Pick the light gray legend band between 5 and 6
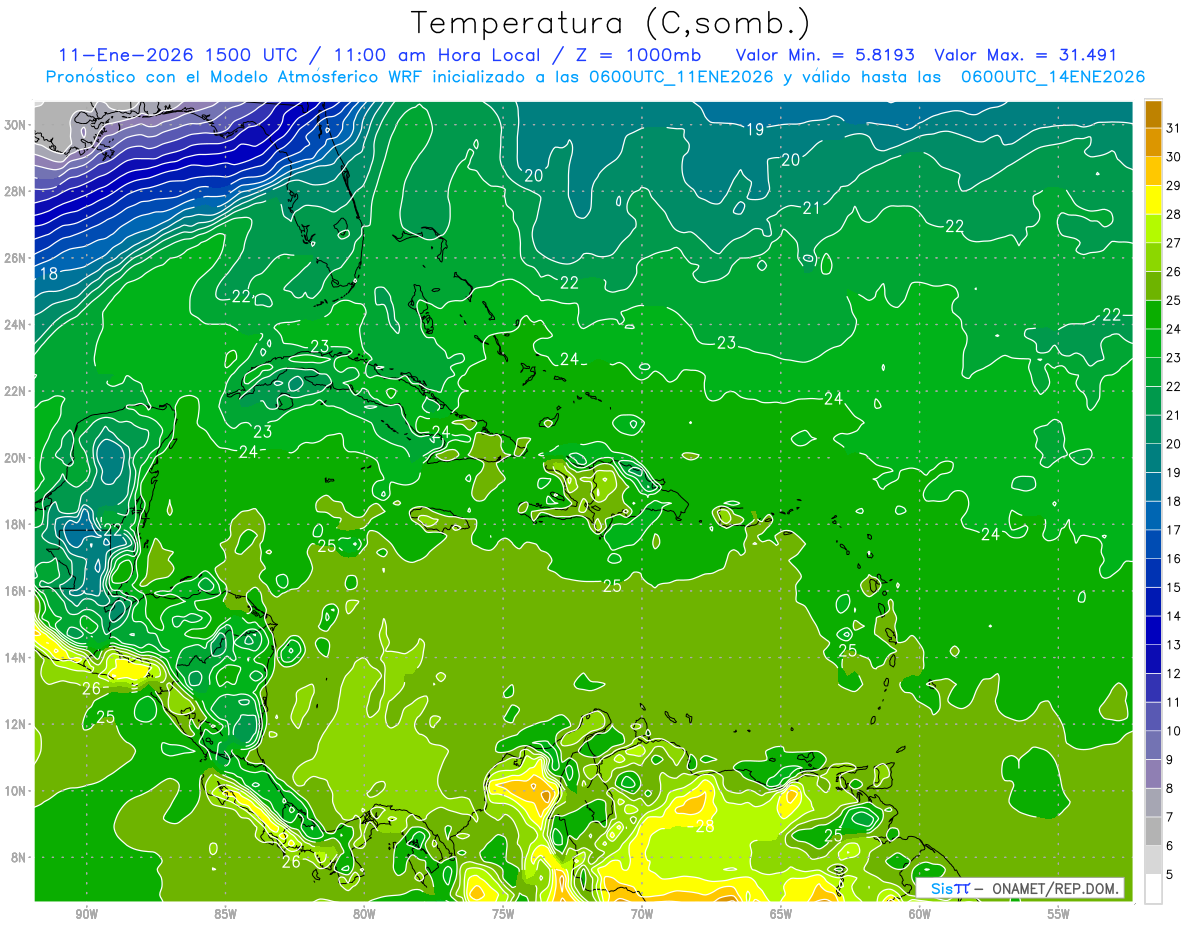The width and height of the screenshot is (1200, 927). (1153, 859)
